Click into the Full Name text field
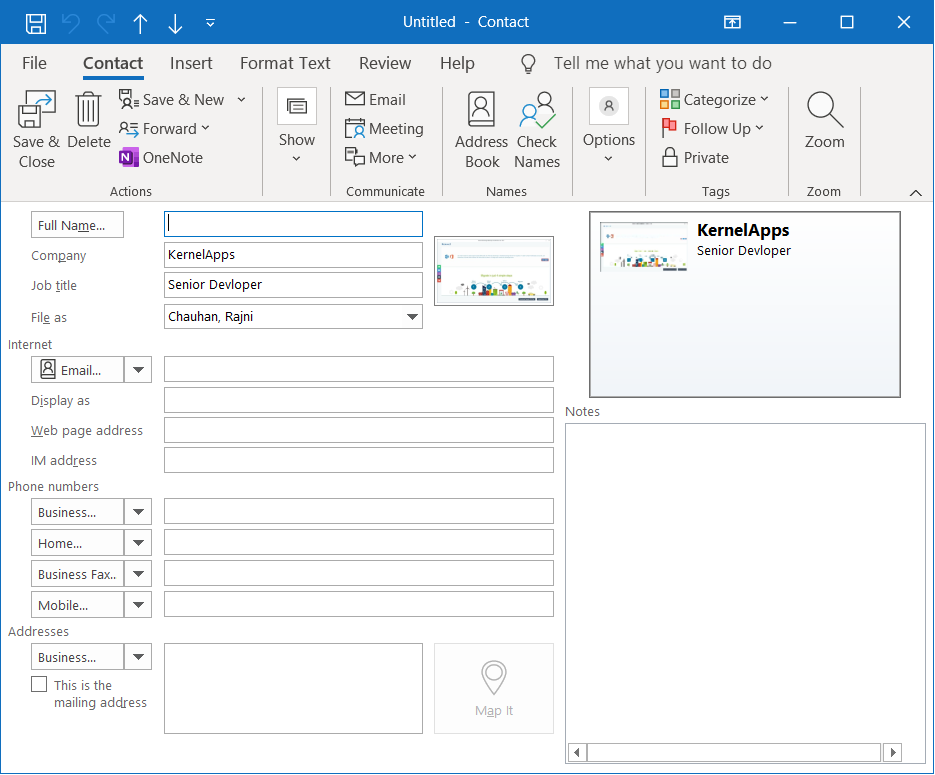The width and height of the screenshot is (935, 775). click(293, 224)
